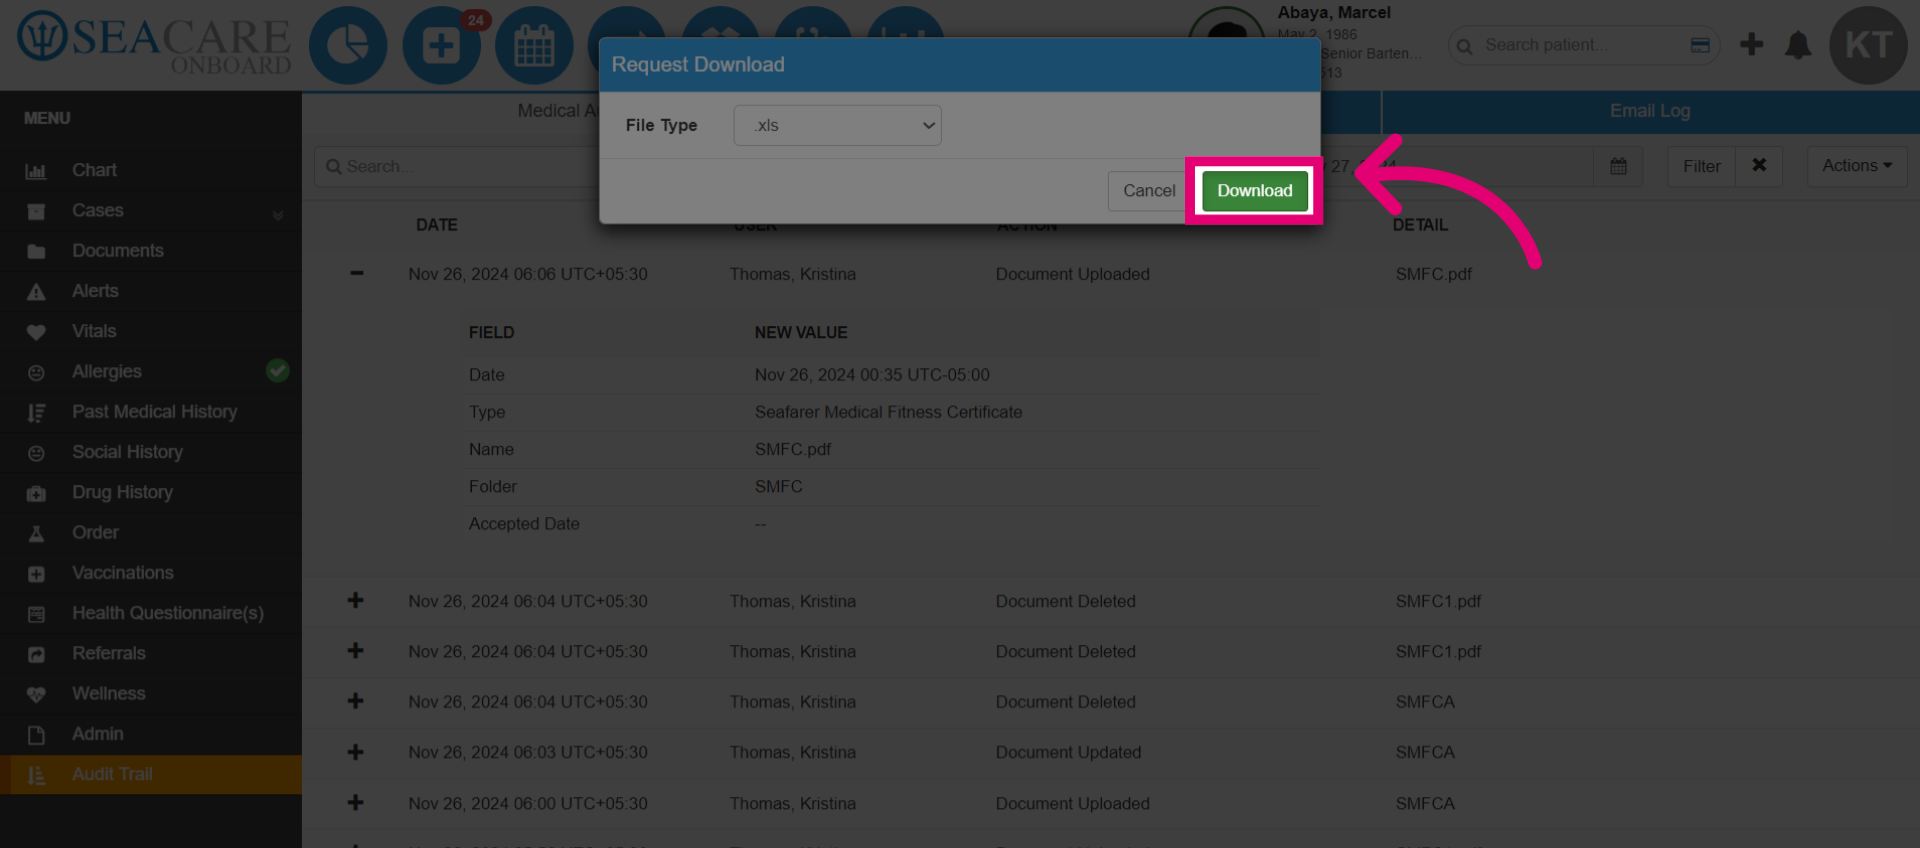Expand the Document Deleted SMFCA row

point(355,701)
